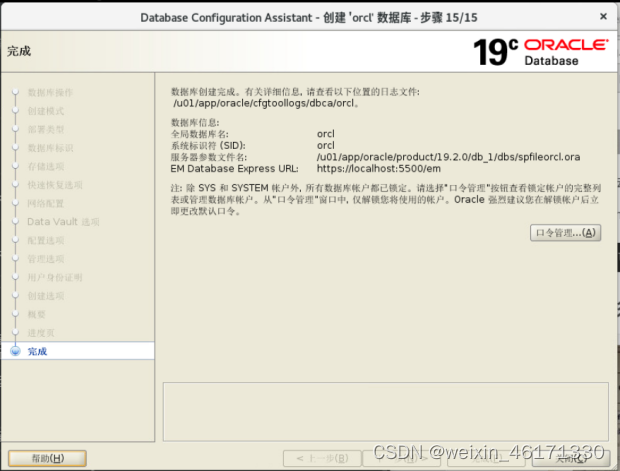The width and height of the screenshot is (620, 471).
Task: Select the highlighted 完成 step in sidebar
Action: pyautogui.click(x=78, y=351)
